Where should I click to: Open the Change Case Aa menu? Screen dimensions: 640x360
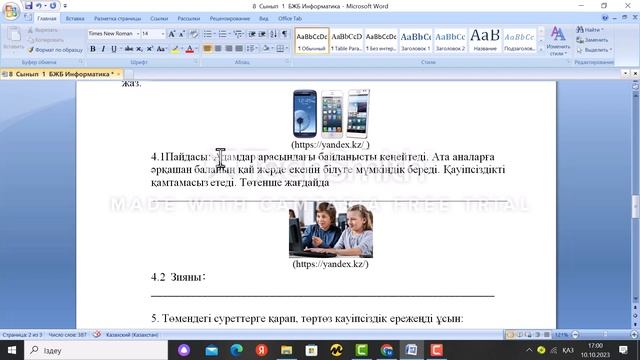tap(161, 49)
